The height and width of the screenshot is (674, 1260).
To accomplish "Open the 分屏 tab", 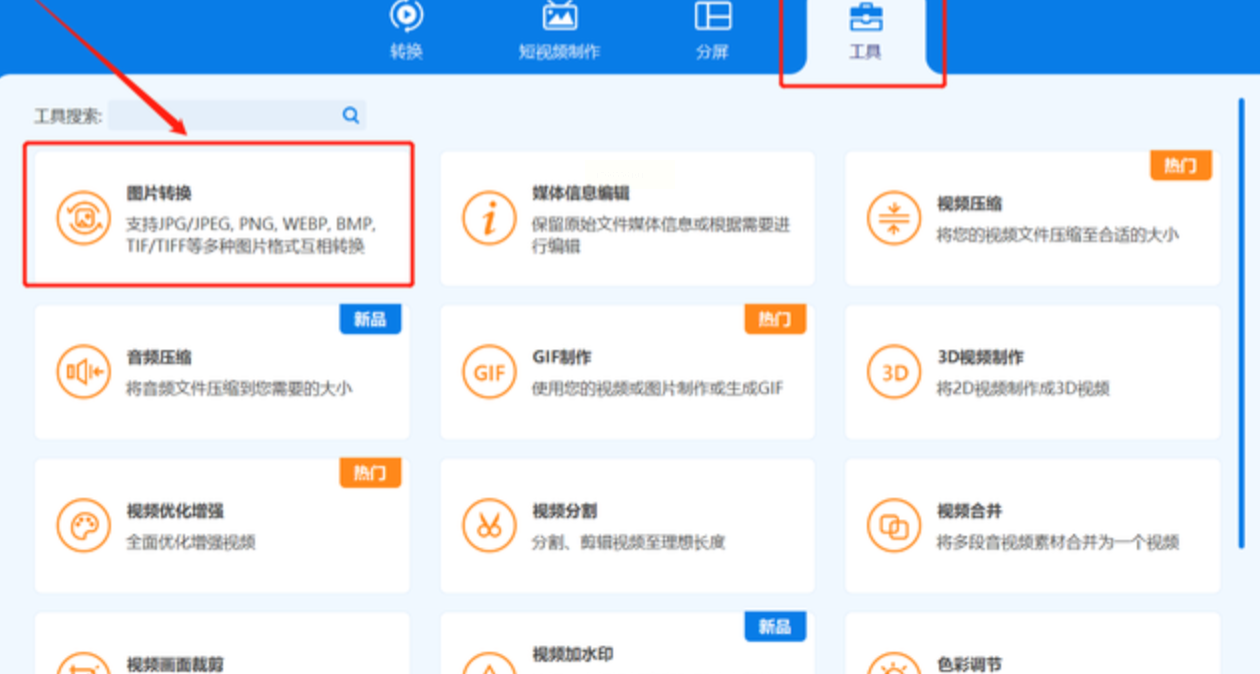I will pyautogui.click(x=712, y=31).
